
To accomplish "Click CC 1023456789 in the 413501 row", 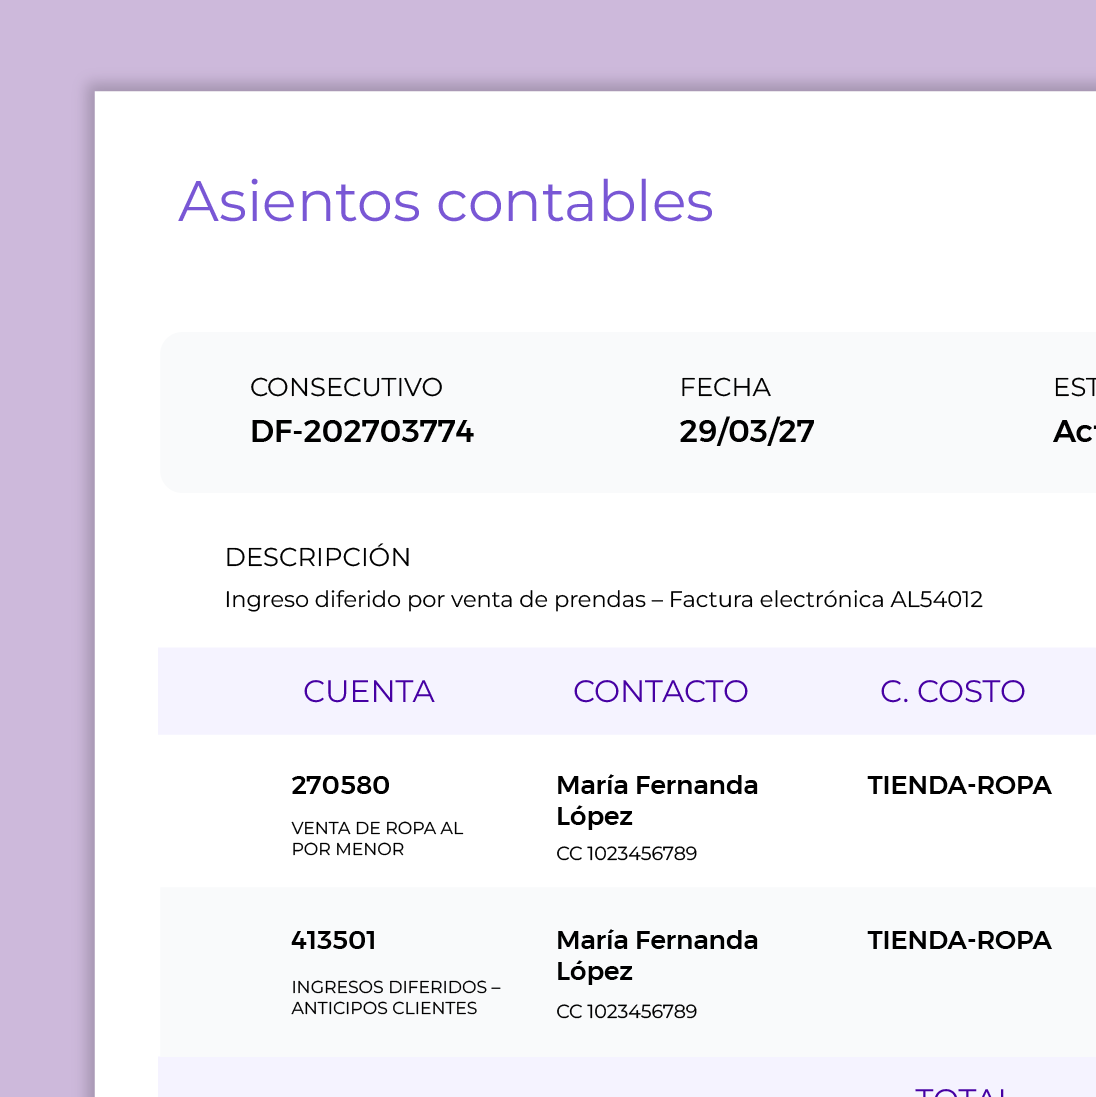I will click(627, 1011).
